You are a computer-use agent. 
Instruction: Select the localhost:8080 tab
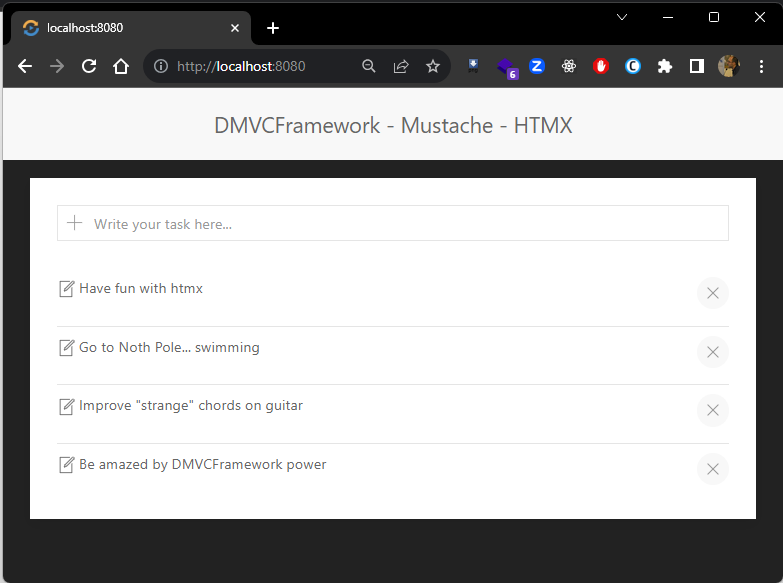pyautogui.click(x=130, y=28)
